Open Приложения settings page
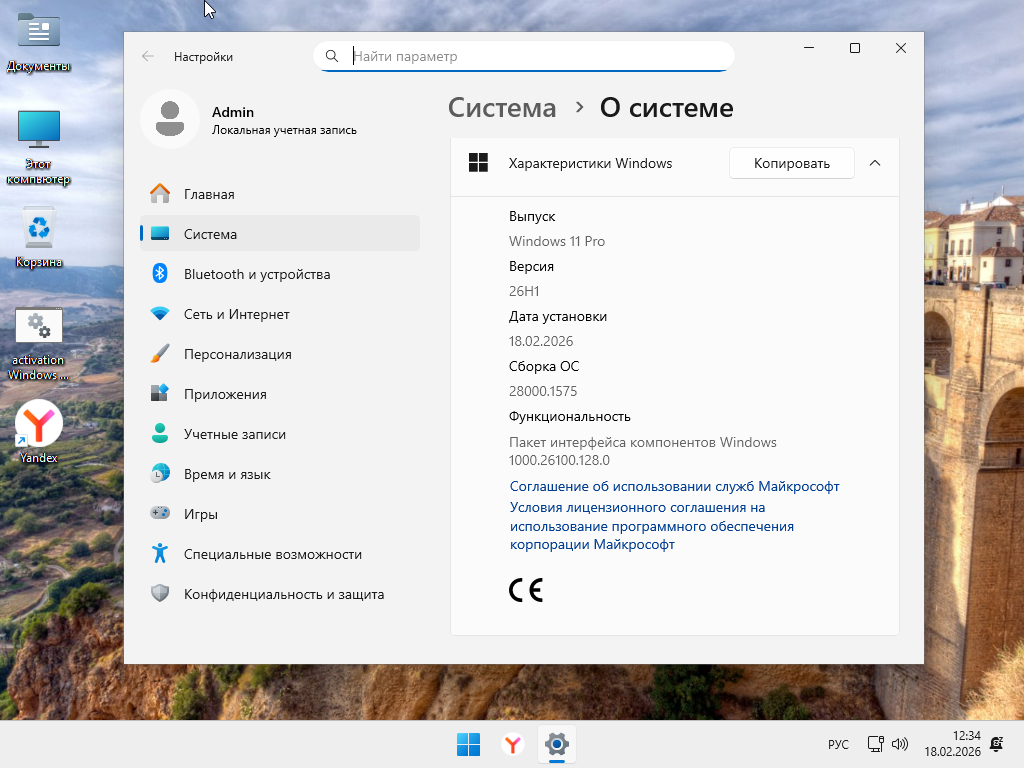 tap(225, 394)
